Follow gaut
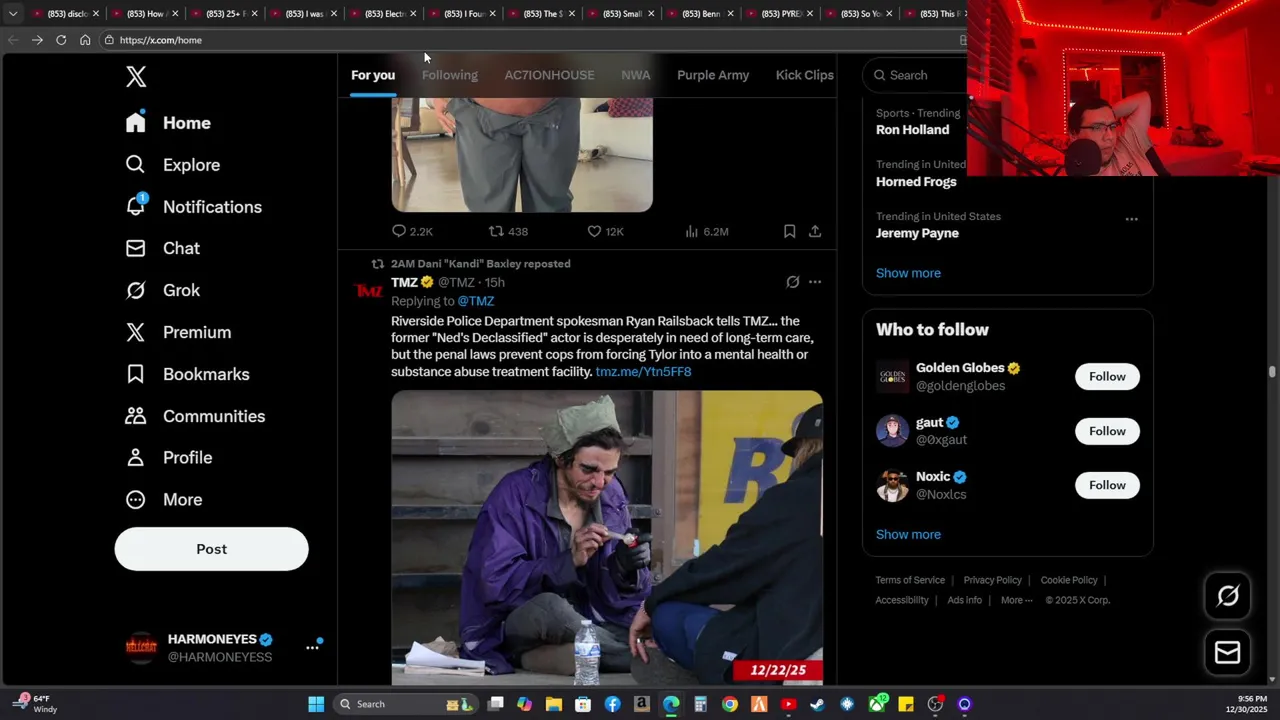 [x=1107, y=431]
